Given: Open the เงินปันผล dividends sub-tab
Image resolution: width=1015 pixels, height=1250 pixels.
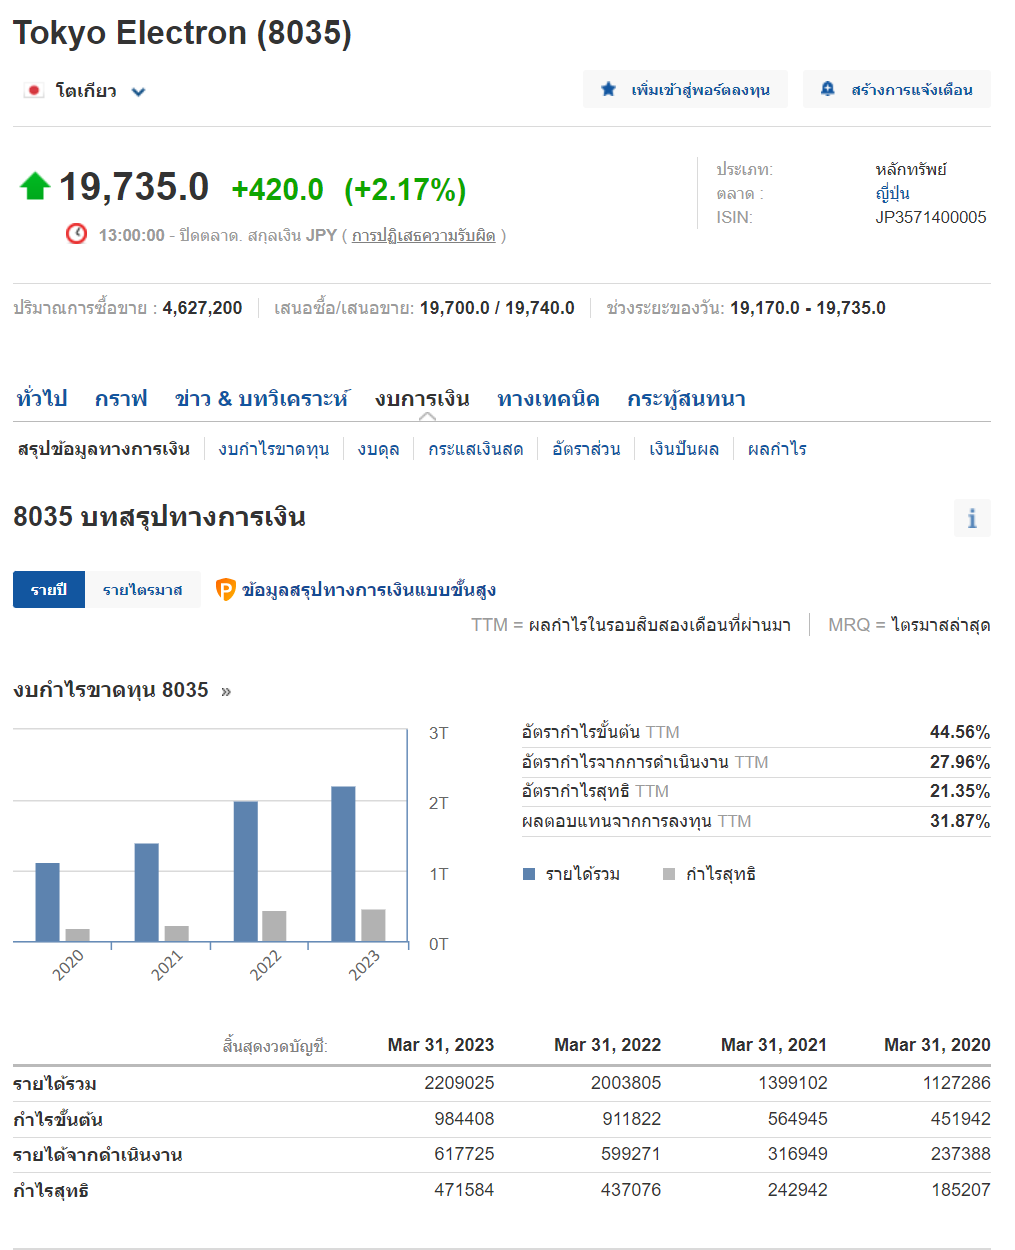Looking at the screenshot, I should pos(683,449).
